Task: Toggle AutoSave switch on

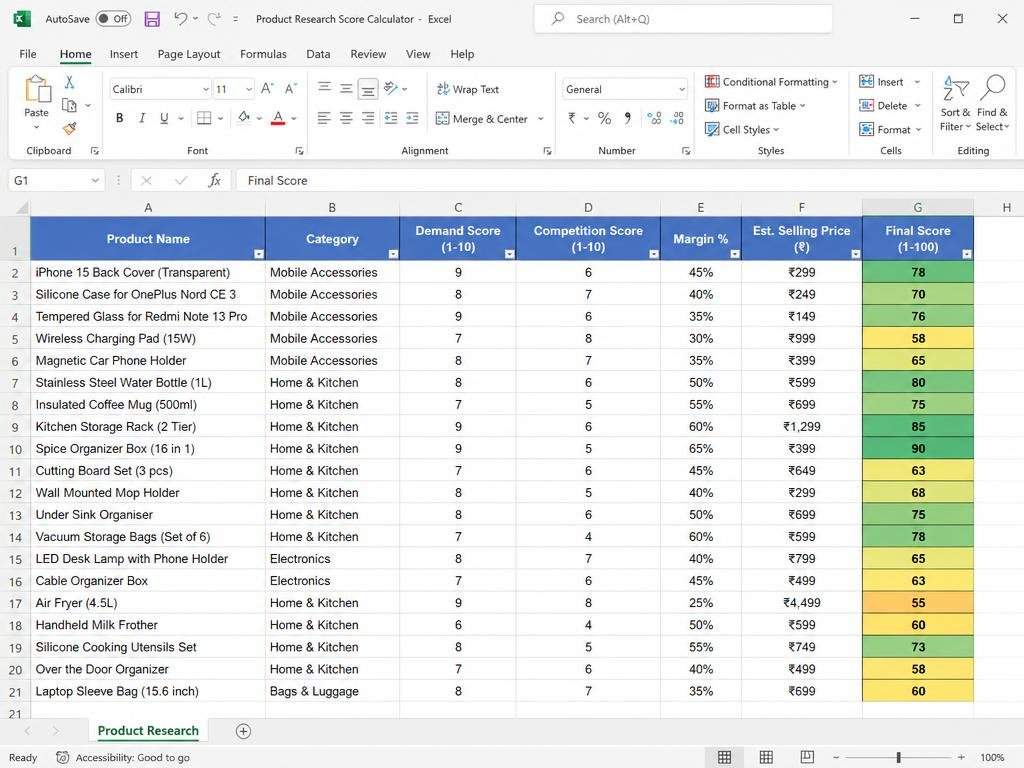Action: coord(113,19)
